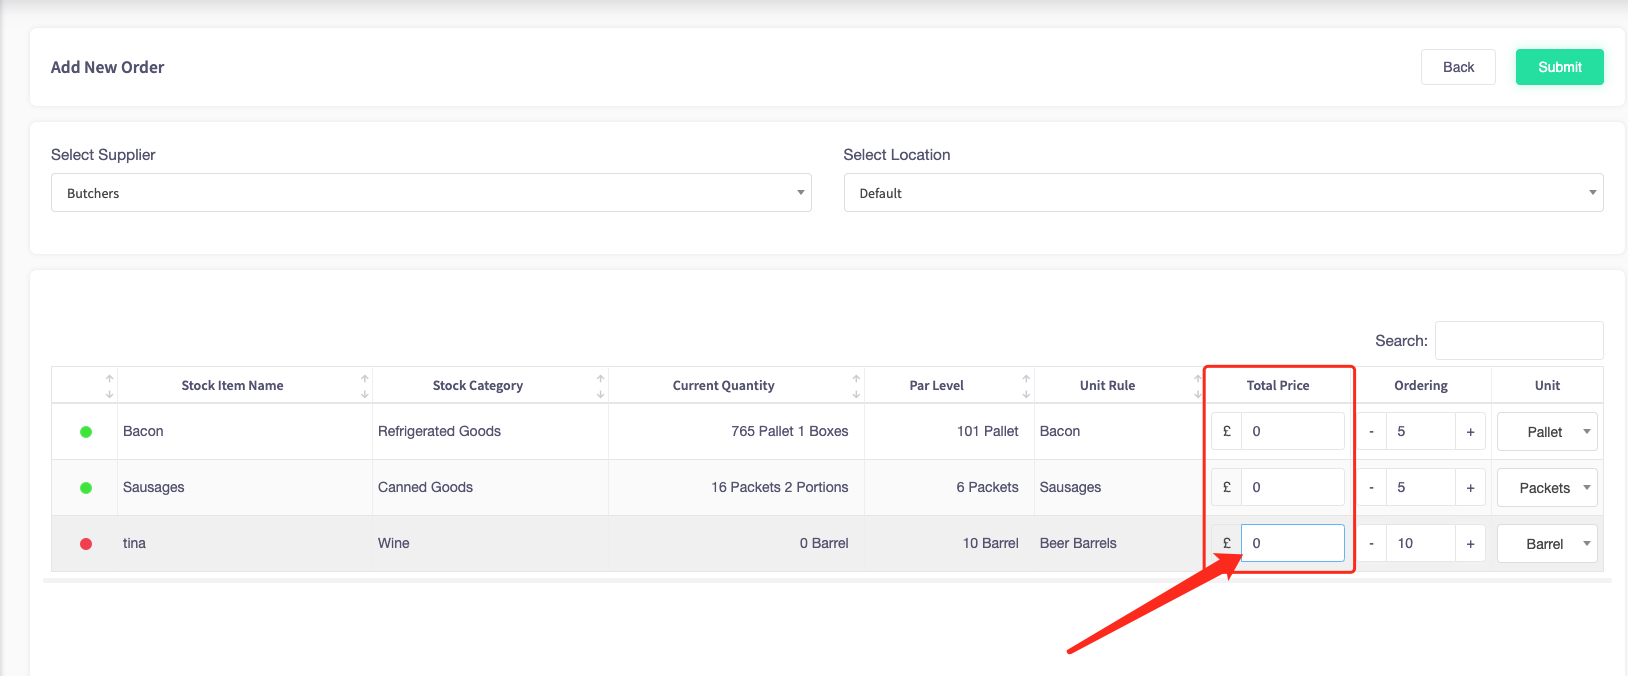1628x676 pixels.
Task: Increase ordering quantity for tina
Action: (x=1470, y=543)
